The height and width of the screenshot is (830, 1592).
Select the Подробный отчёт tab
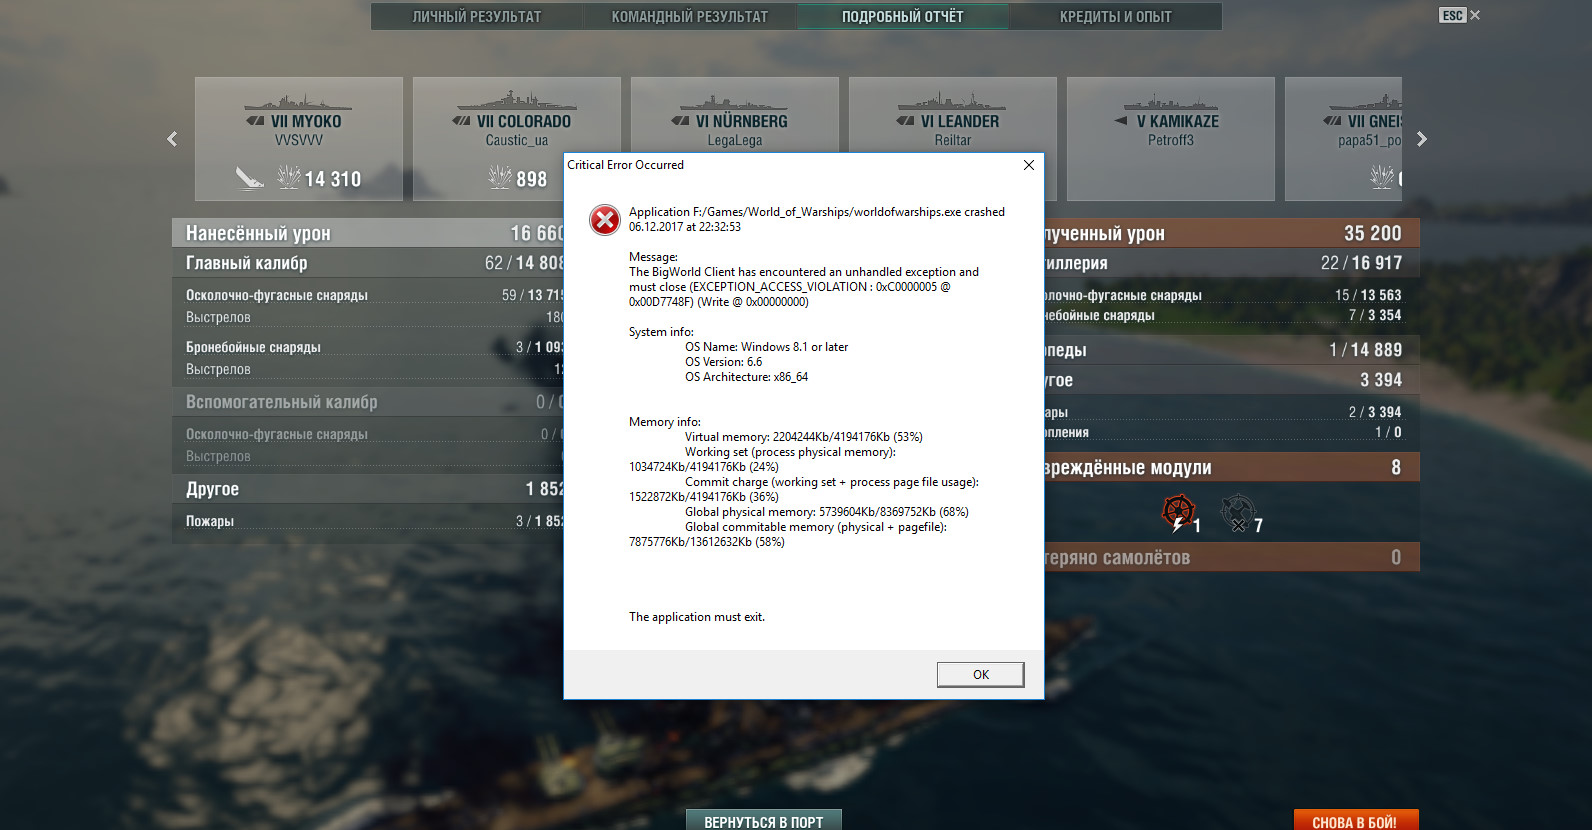903,17
